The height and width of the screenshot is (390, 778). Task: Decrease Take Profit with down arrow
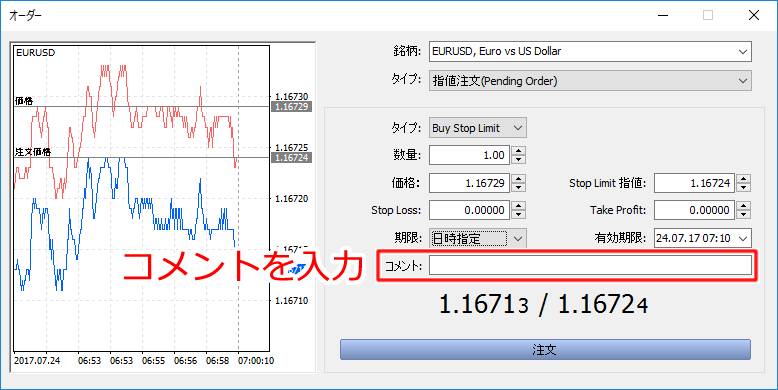coord(743,215)
